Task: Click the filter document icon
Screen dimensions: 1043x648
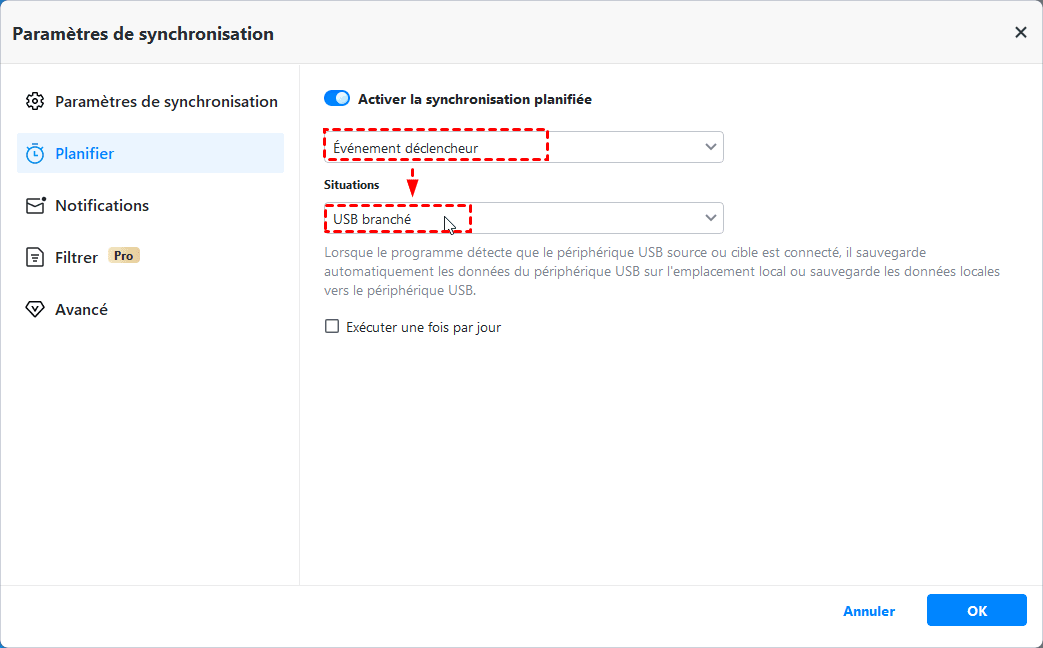Action: 35,257
